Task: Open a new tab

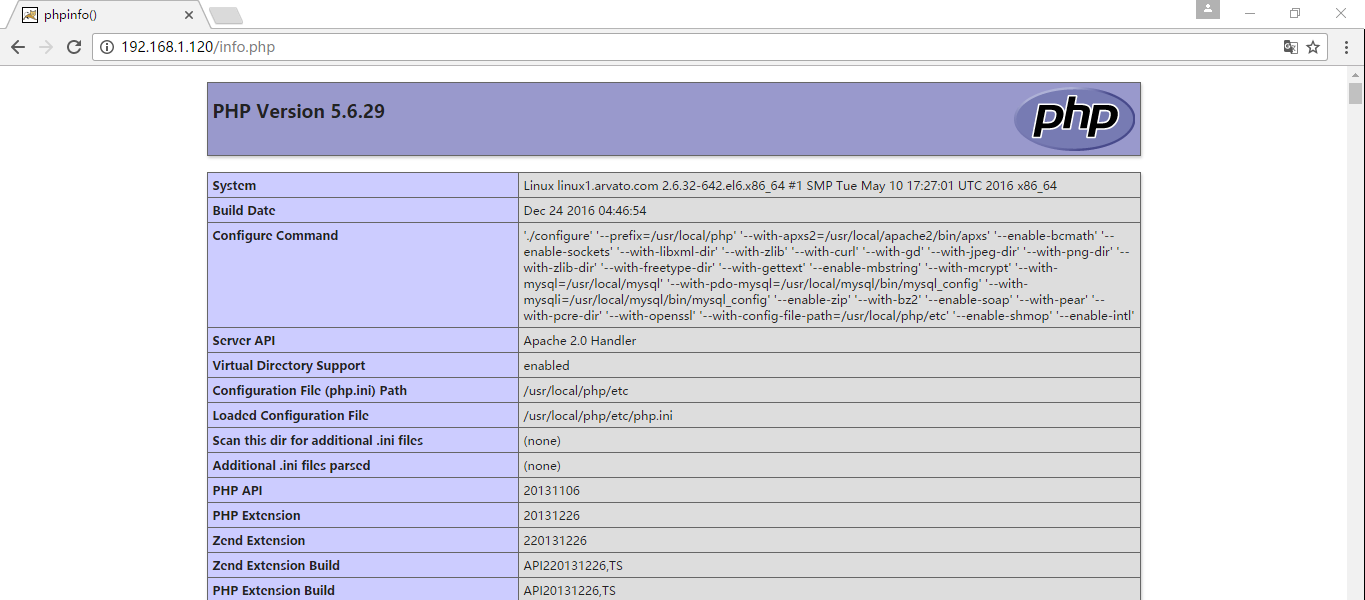Action: pyautogui.click(x=226, y=15)
